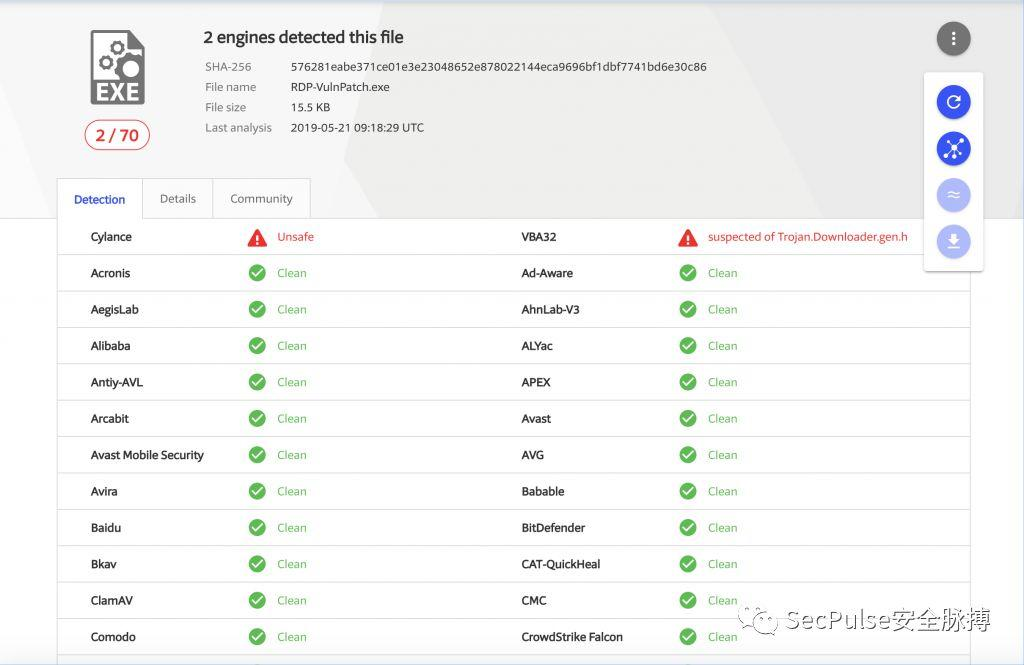The image size is (1024, 665).
Task: Click the reanalyze refresh button
Action: pos(953,102)
